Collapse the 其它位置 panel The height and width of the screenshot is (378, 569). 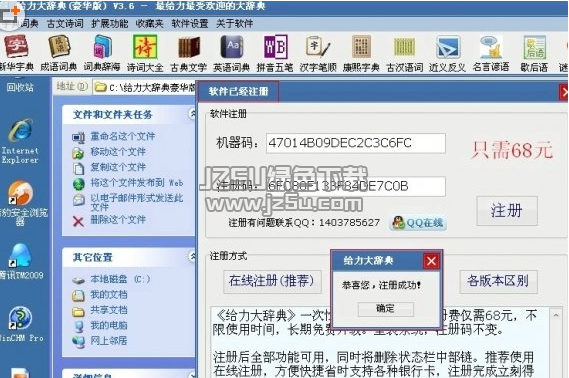(192, 256)
